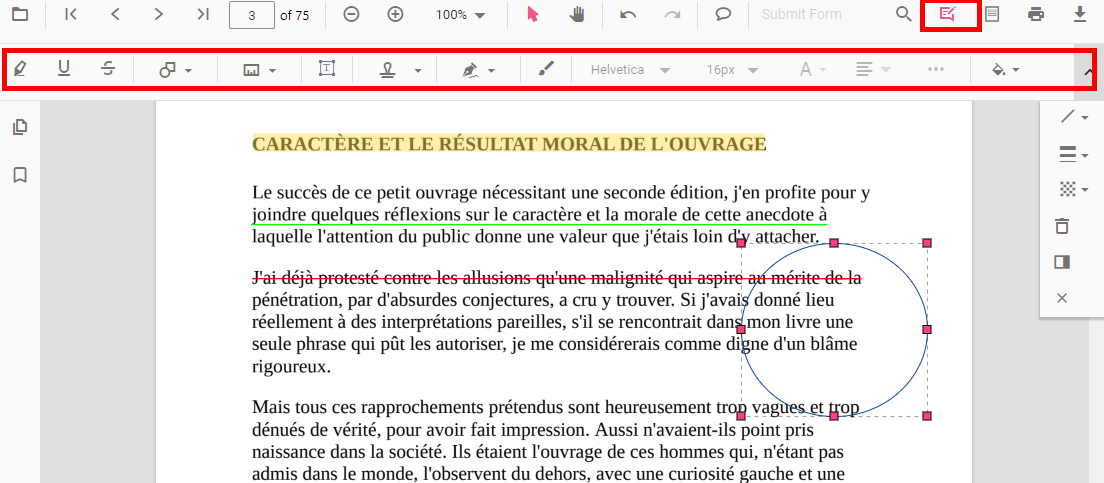The height and width of the screenshot is (483, 1104).
Task: Undo the last action
Action: click(x=628, y=14)
